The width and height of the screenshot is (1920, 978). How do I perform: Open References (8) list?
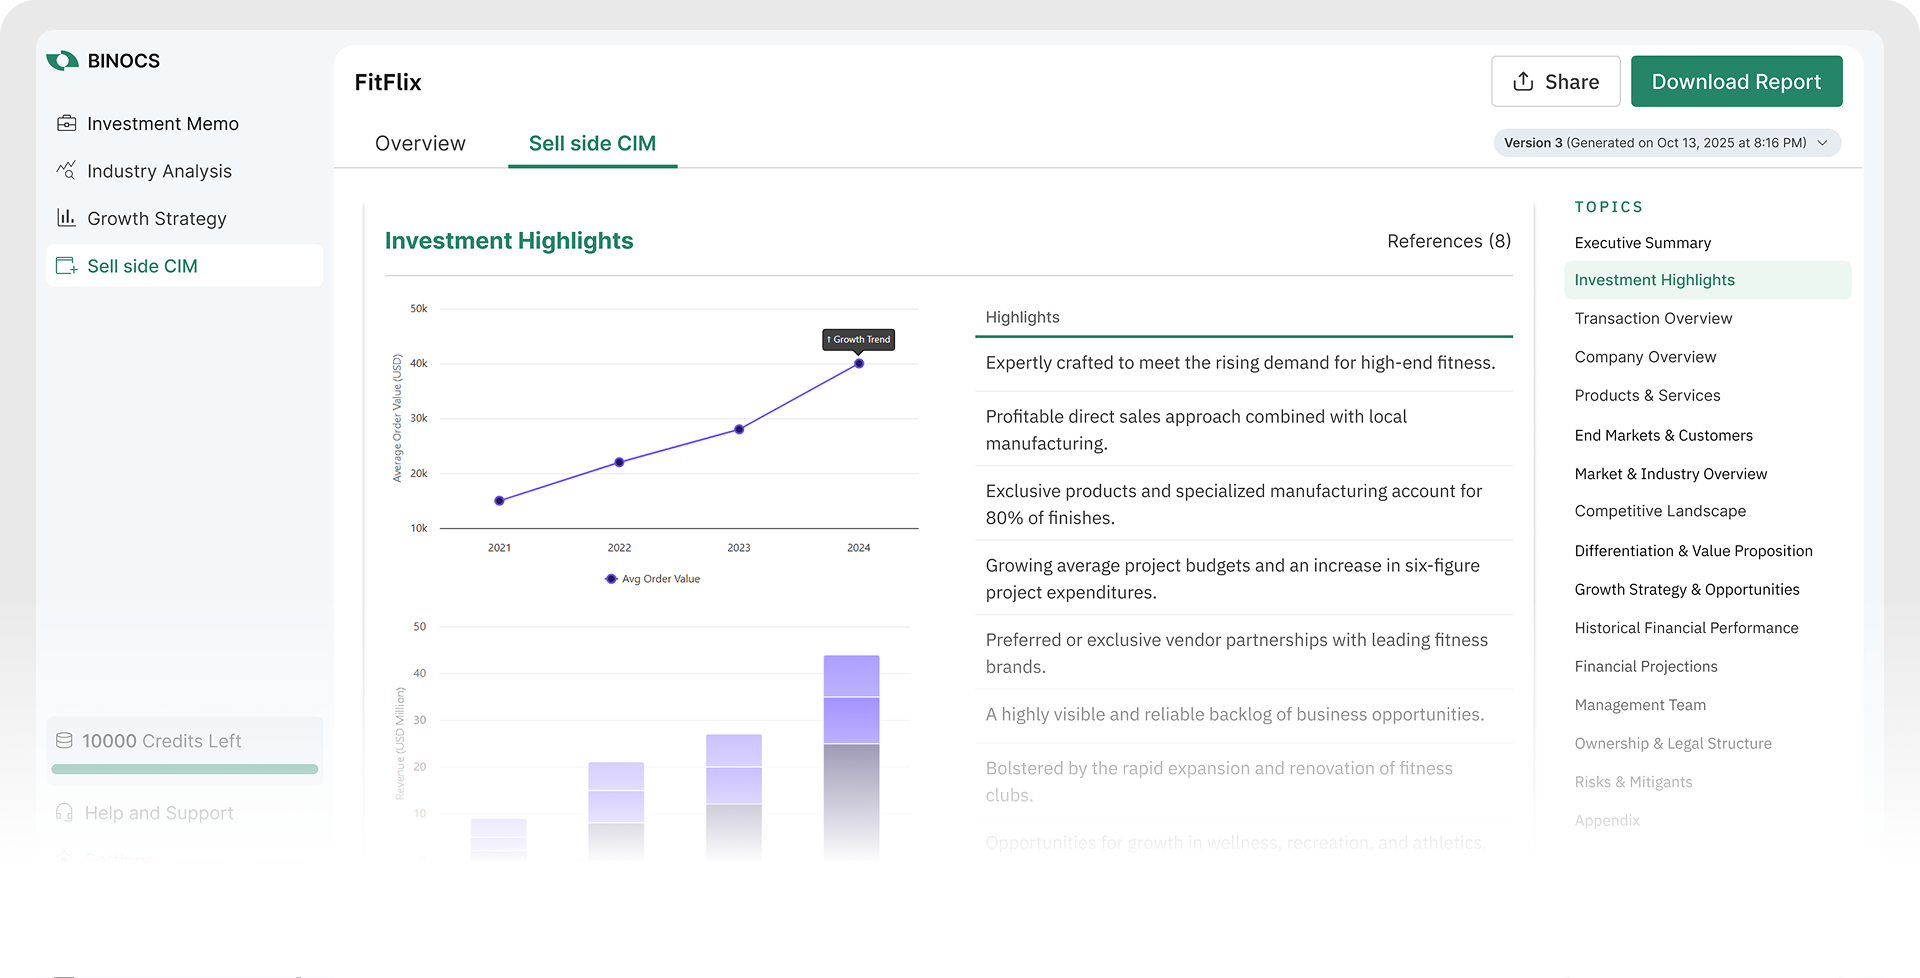(x=1448, y=241)
